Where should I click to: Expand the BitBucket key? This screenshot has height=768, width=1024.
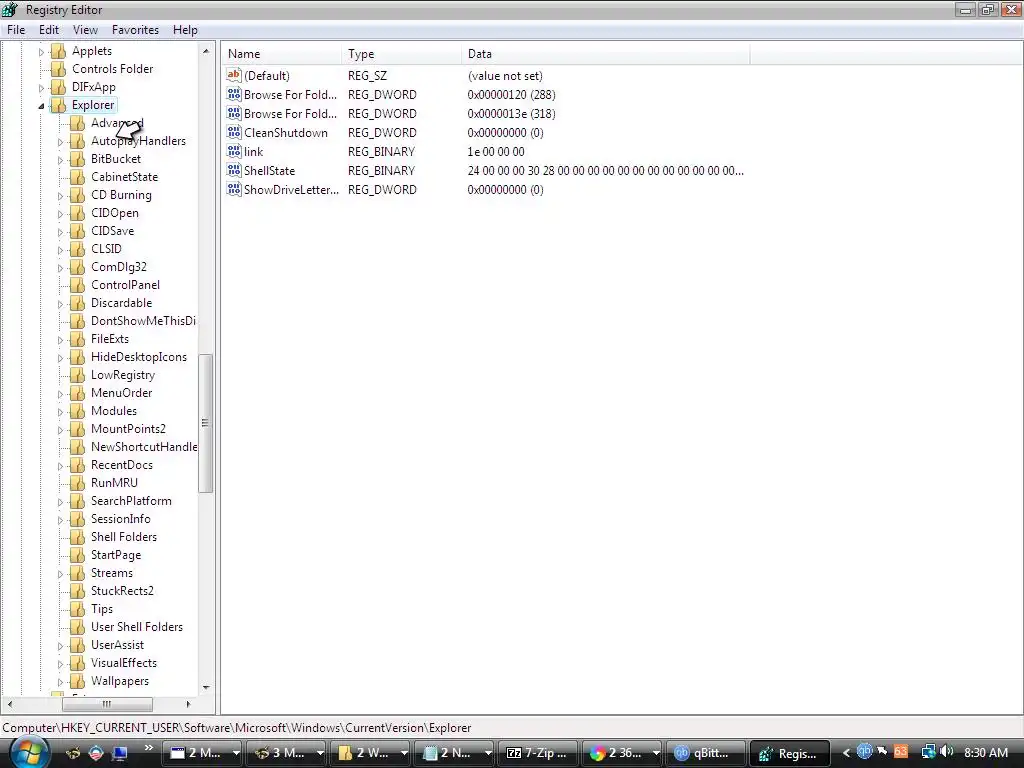(x=60, y=159)
